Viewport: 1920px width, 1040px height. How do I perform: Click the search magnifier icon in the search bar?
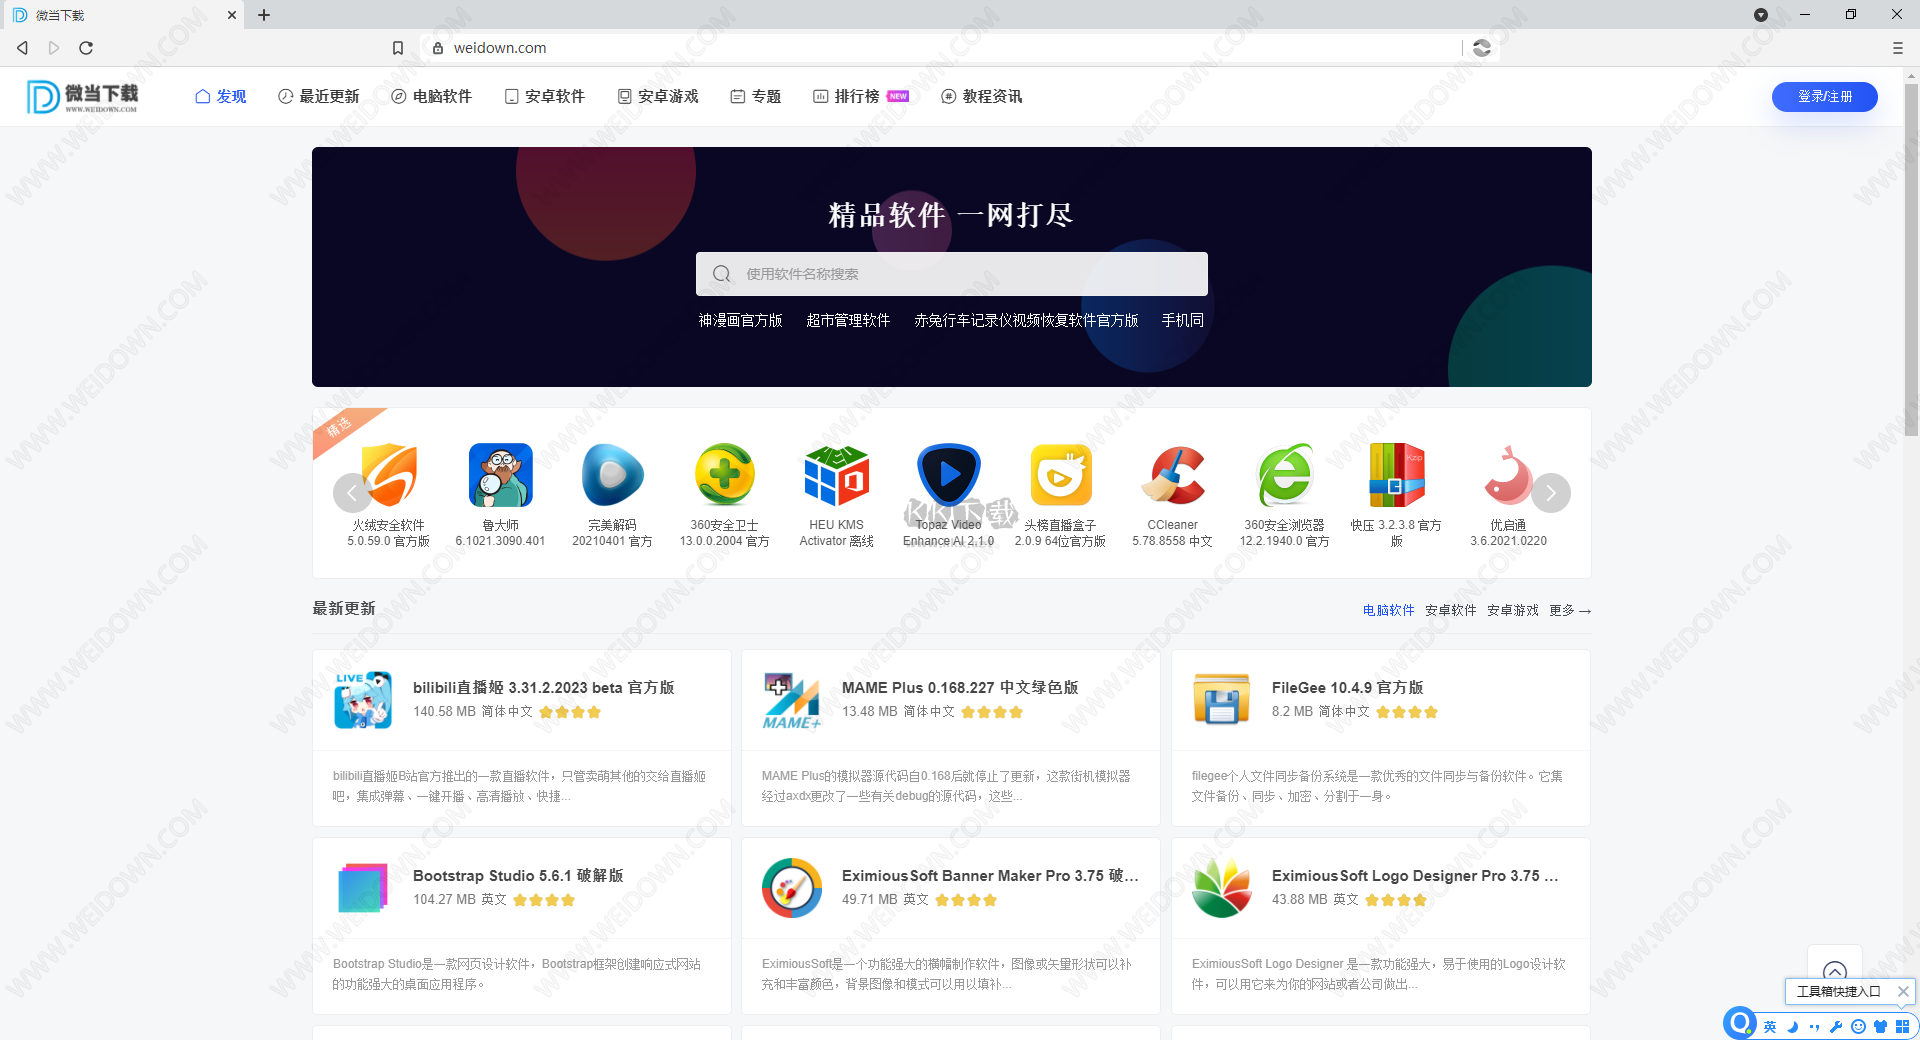tap(721, 273)
